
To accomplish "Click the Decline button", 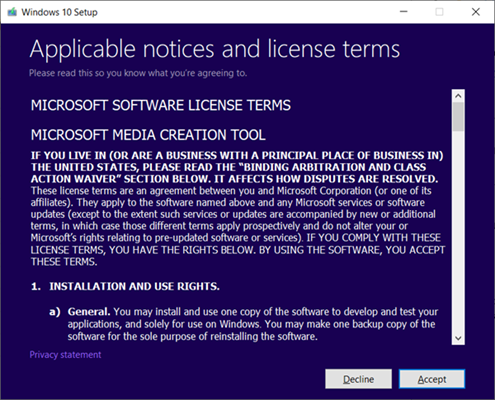I will click(x=358, y=379).
